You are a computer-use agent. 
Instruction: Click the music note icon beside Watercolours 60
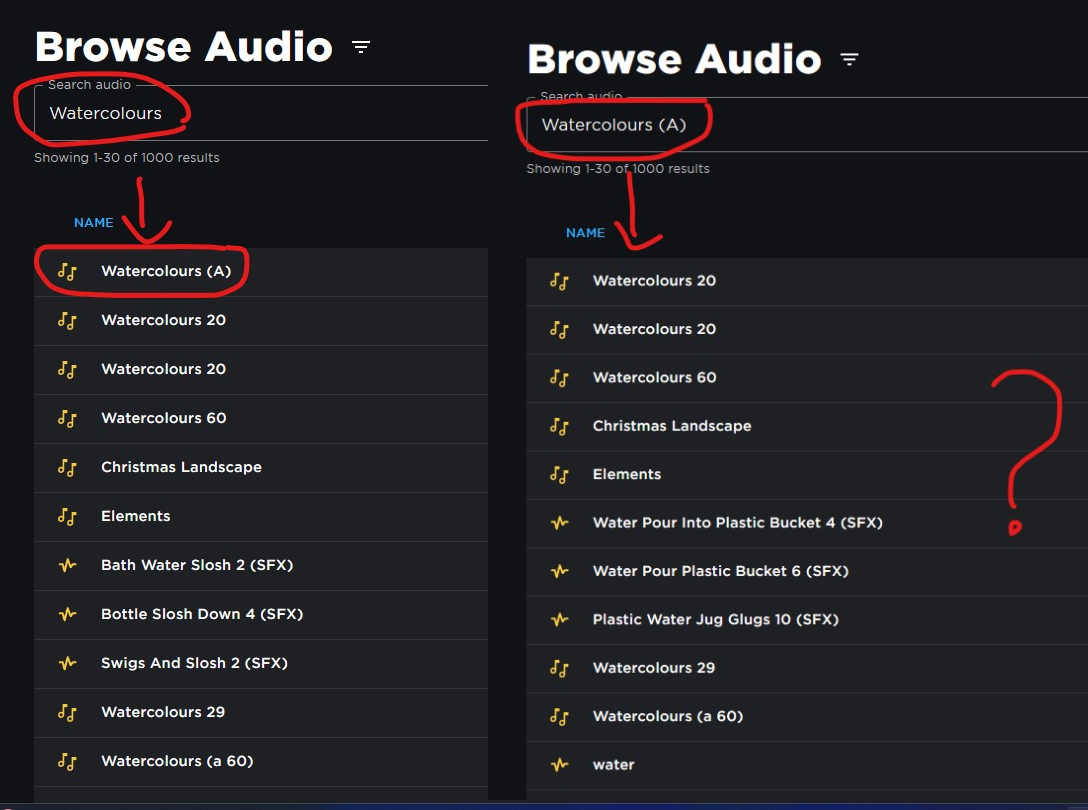(x=67, y=418)
